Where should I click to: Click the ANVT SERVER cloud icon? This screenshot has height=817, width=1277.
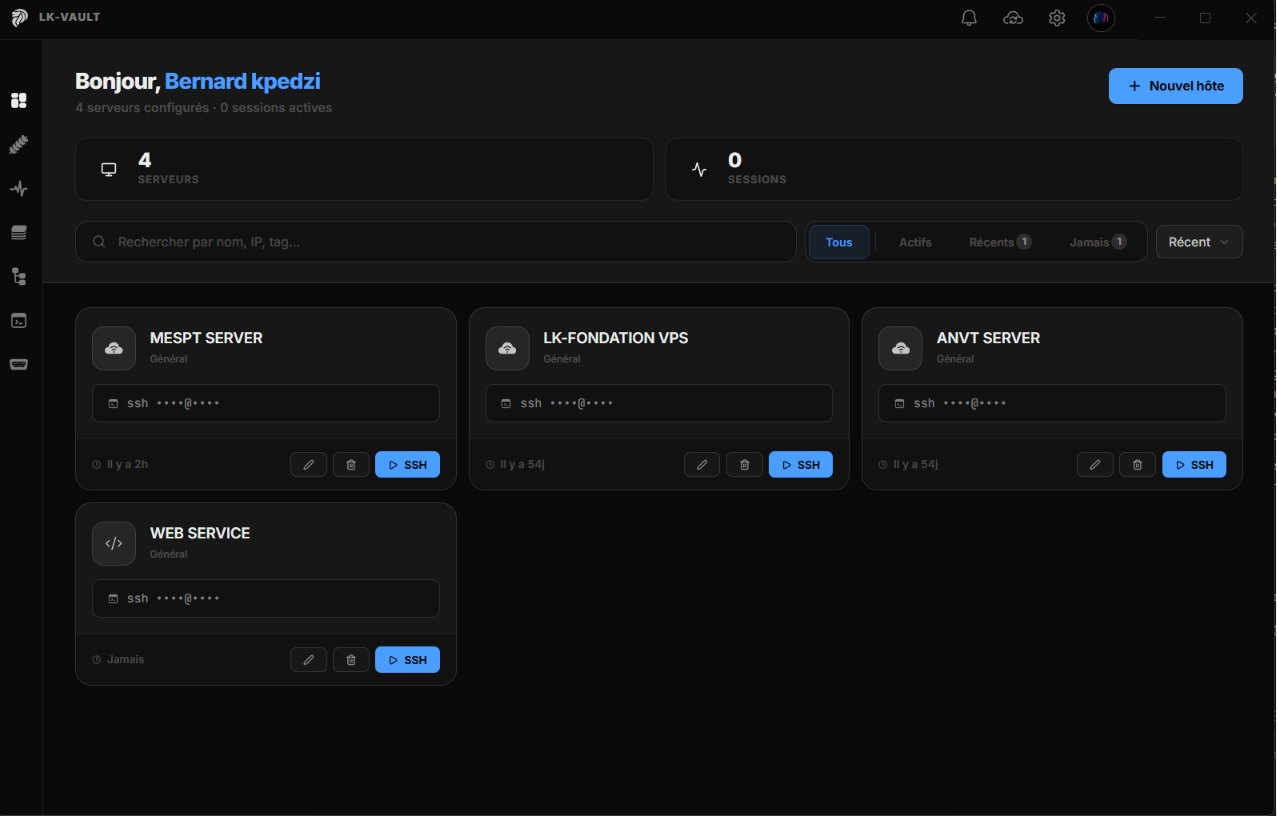(x=900, y=348)
